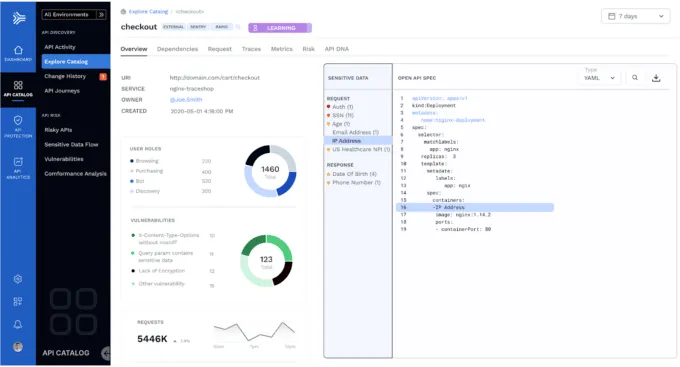This screenshot has height=367, width=680.
Task: Select Date Of Birth (4) response item
Action: pyautogui.click(x=354, y=174)
